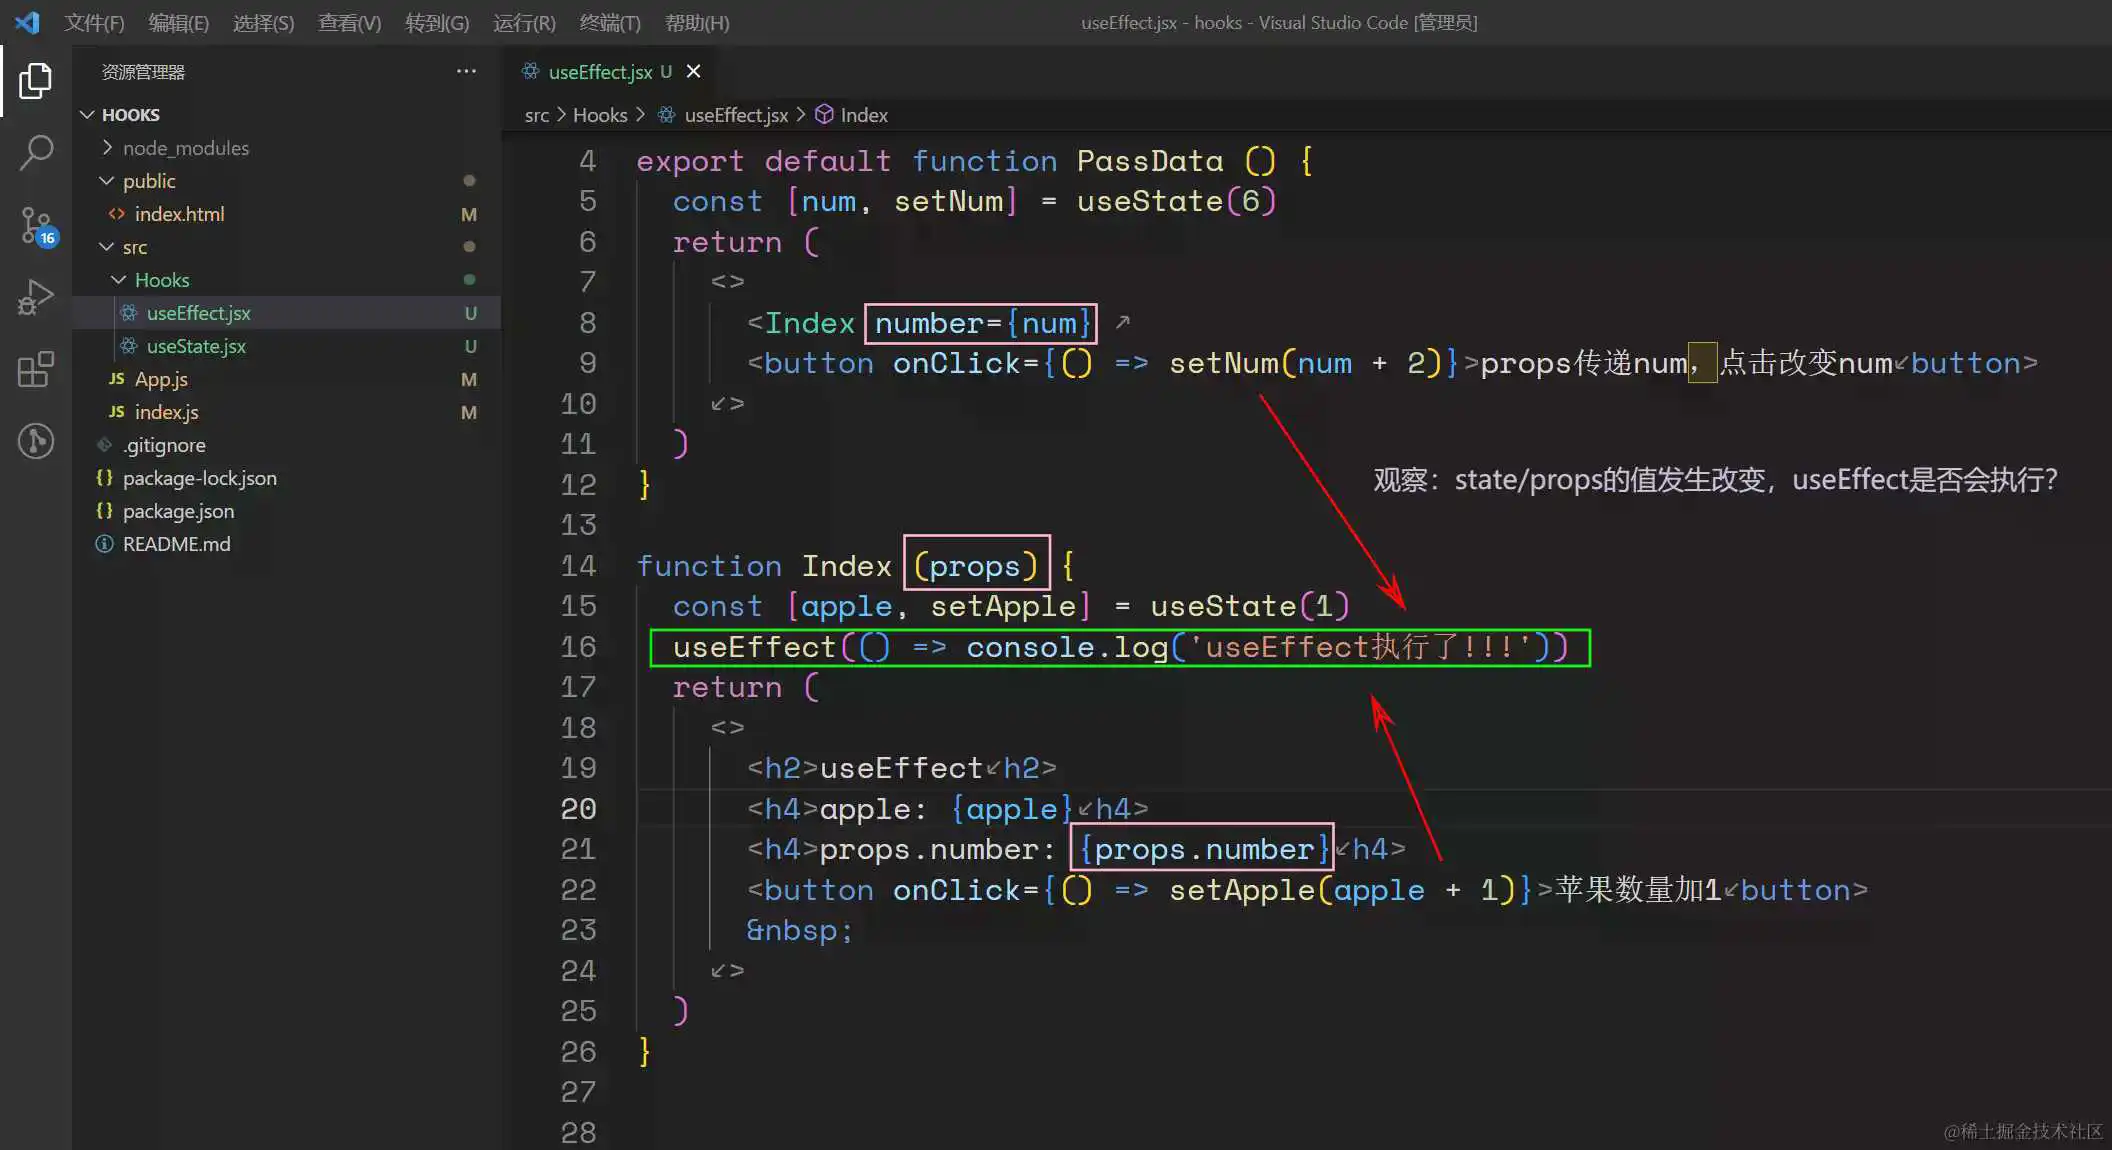Open the 帮助(H) menu
Image resolution: width=2112 pixels, height=1150 pixels.
click(x=697, y=22)
